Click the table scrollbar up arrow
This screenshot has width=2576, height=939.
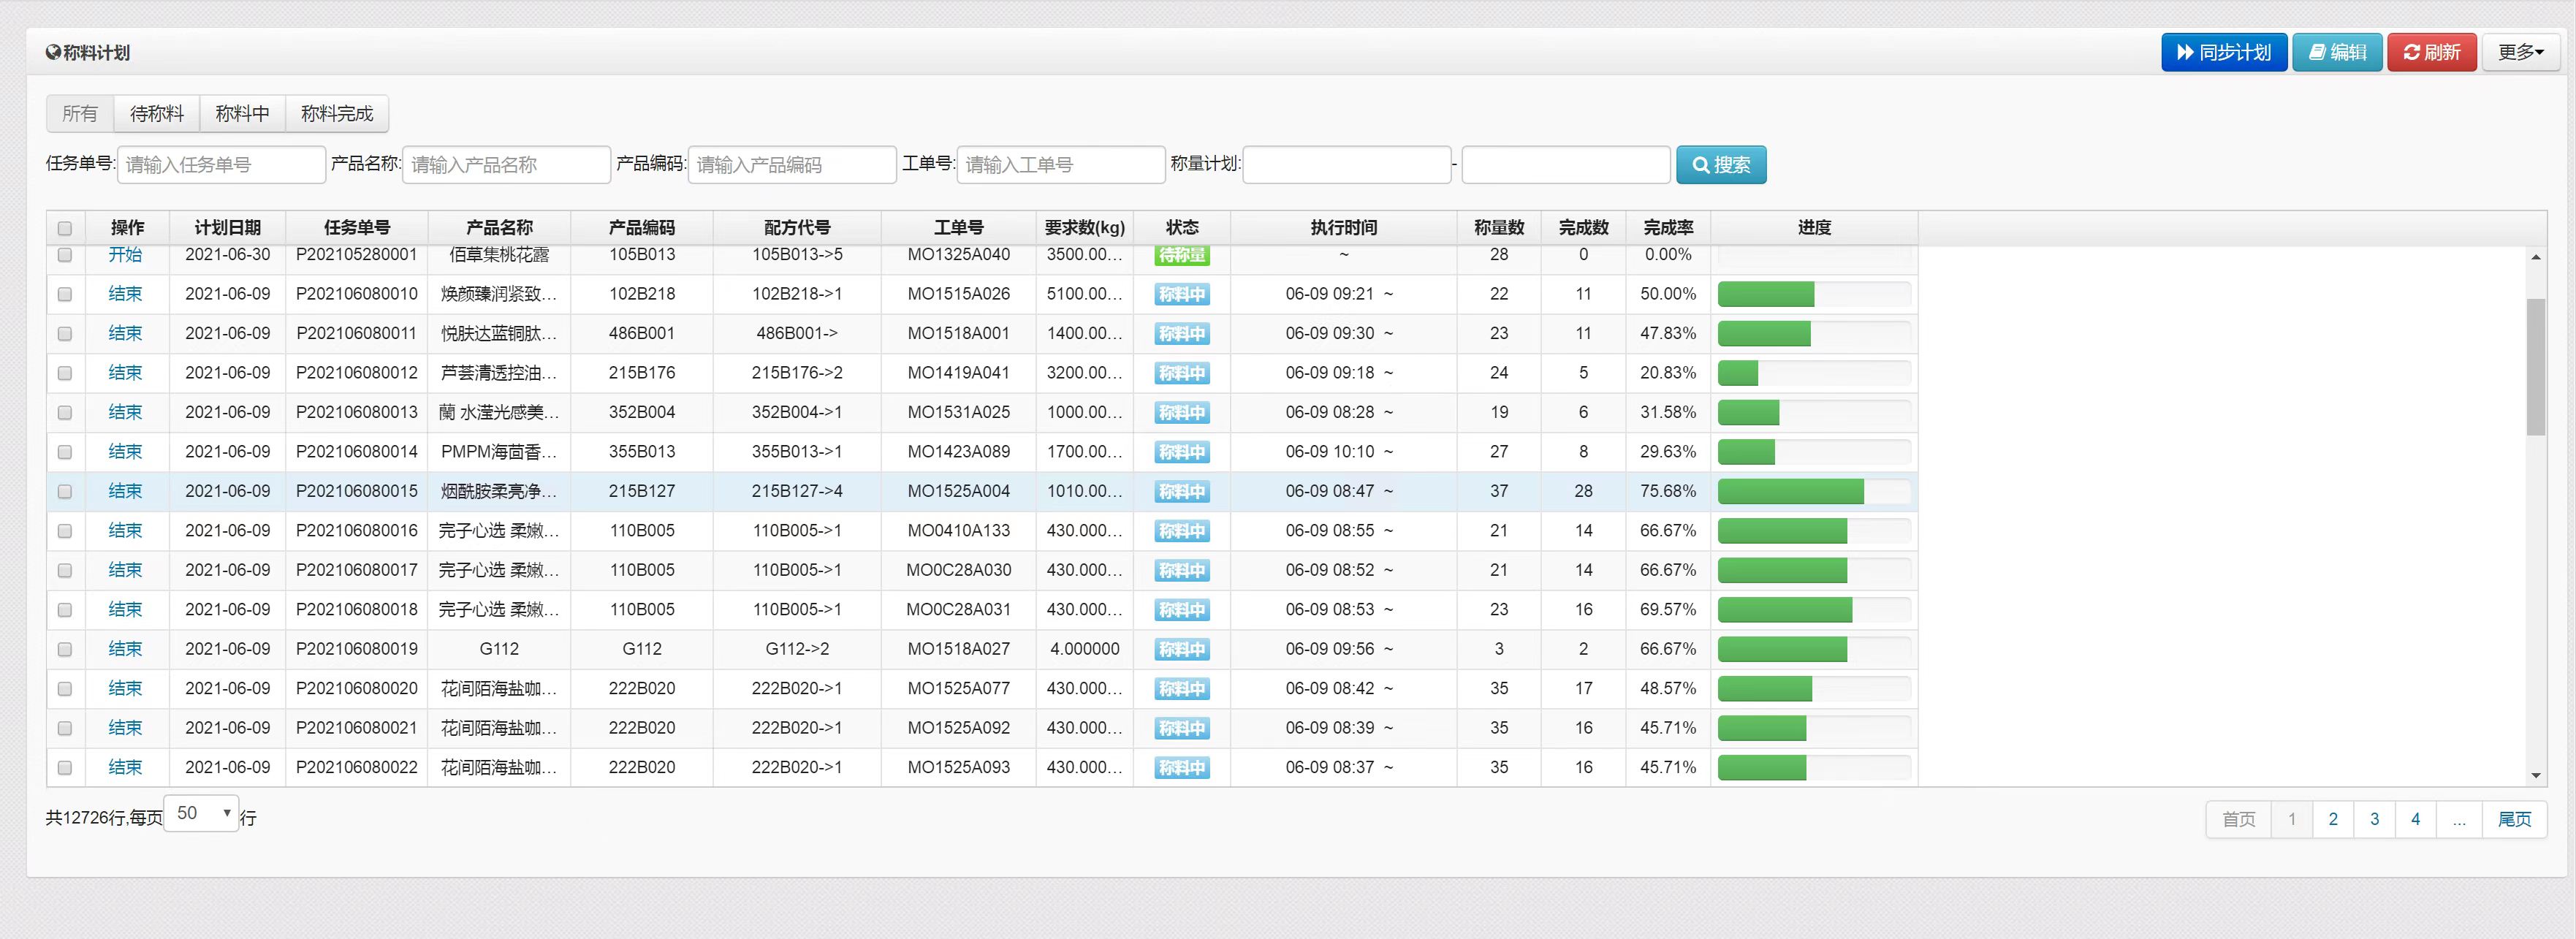coord(2535,257)
